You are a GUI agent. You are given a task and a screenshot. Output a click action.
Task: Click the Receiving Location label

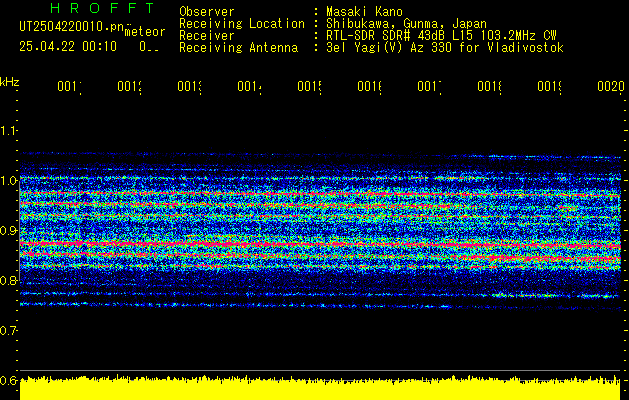coord(242,24)
